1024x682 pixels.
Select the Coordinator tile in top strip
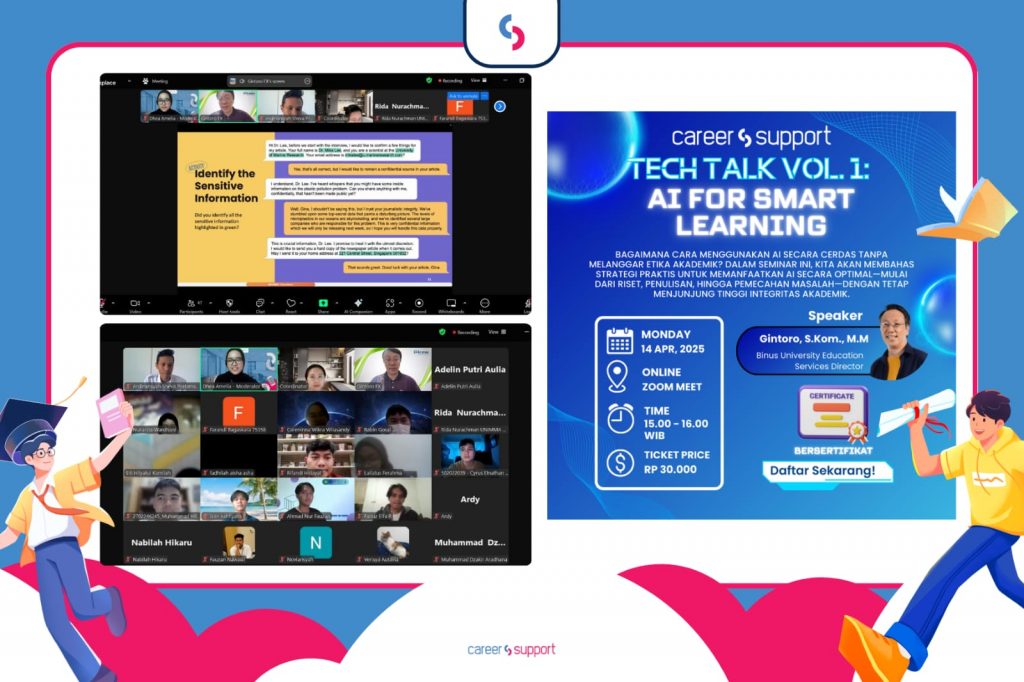click(x=345, y=106)
